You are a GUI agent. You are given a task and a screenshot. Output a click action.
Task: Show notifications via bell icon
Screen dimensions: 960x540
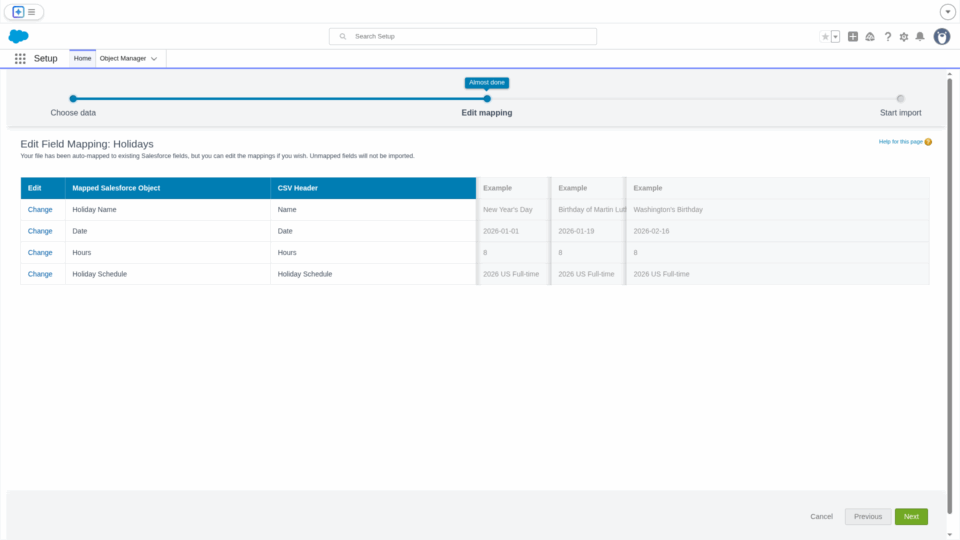tap(920, 37)
